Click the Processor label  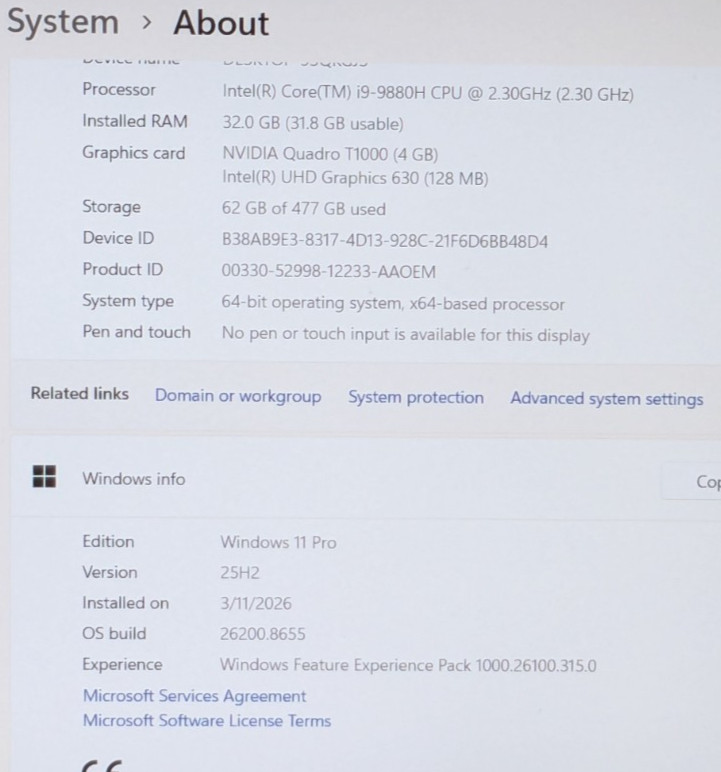pos(119,89)
